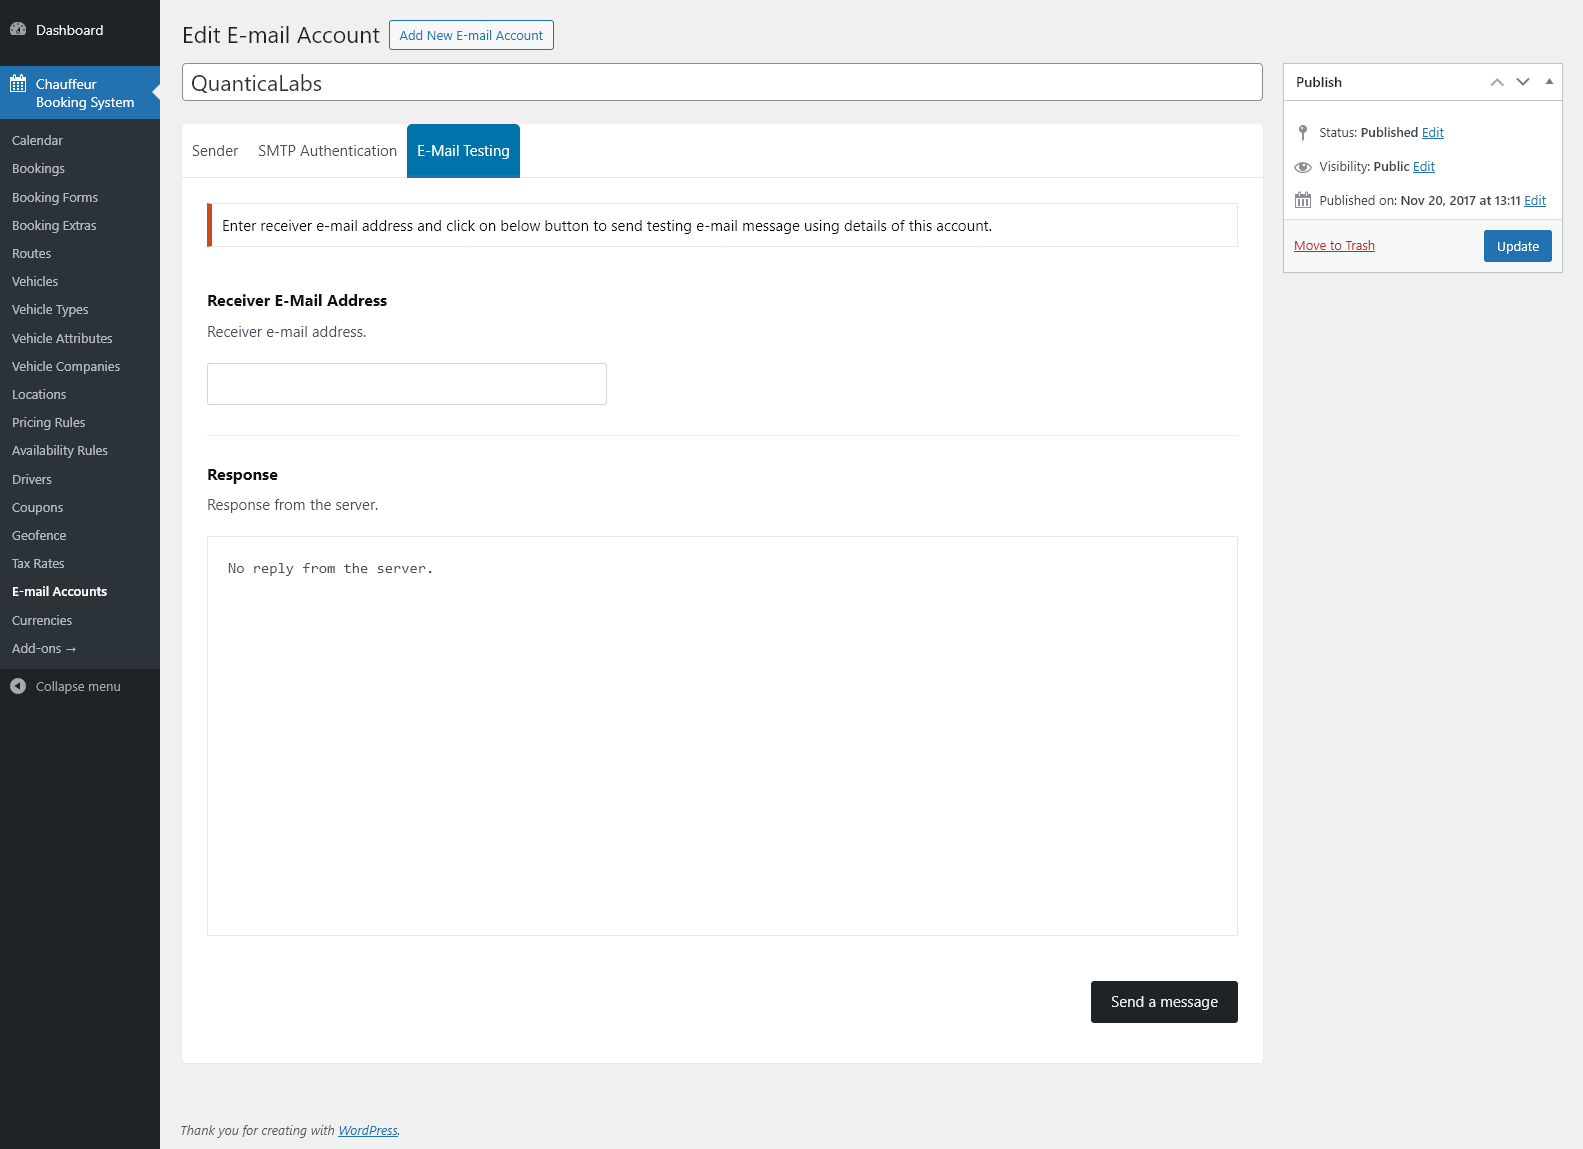Click the QuanticaLabs title field
Viewport: 1583px width, 1149px height.
(x=722, y=83)
